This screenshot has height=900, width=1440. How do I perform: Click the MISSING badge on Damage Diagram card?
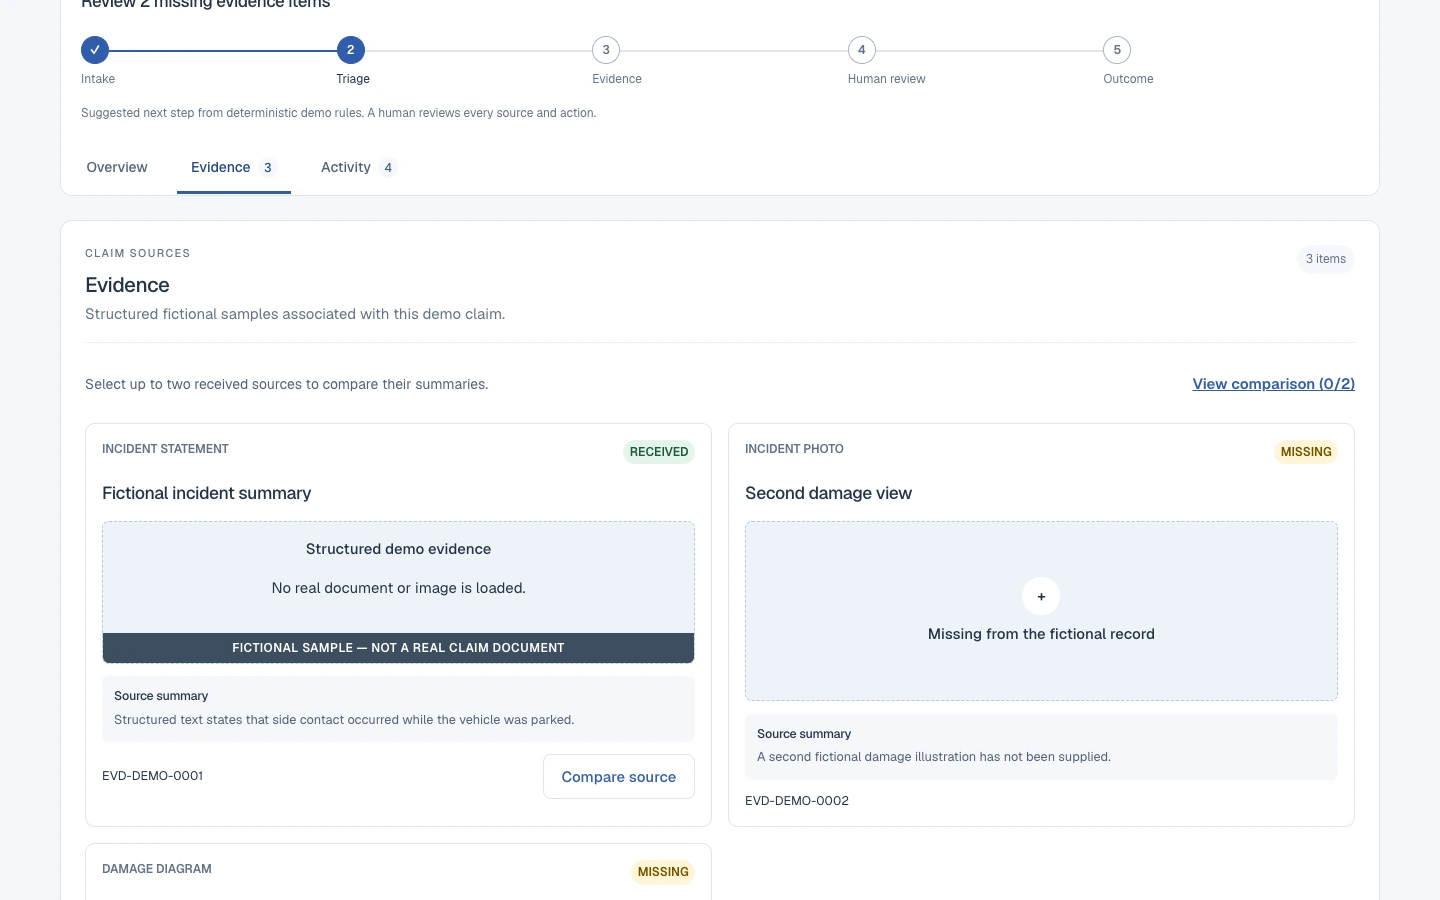663,872
